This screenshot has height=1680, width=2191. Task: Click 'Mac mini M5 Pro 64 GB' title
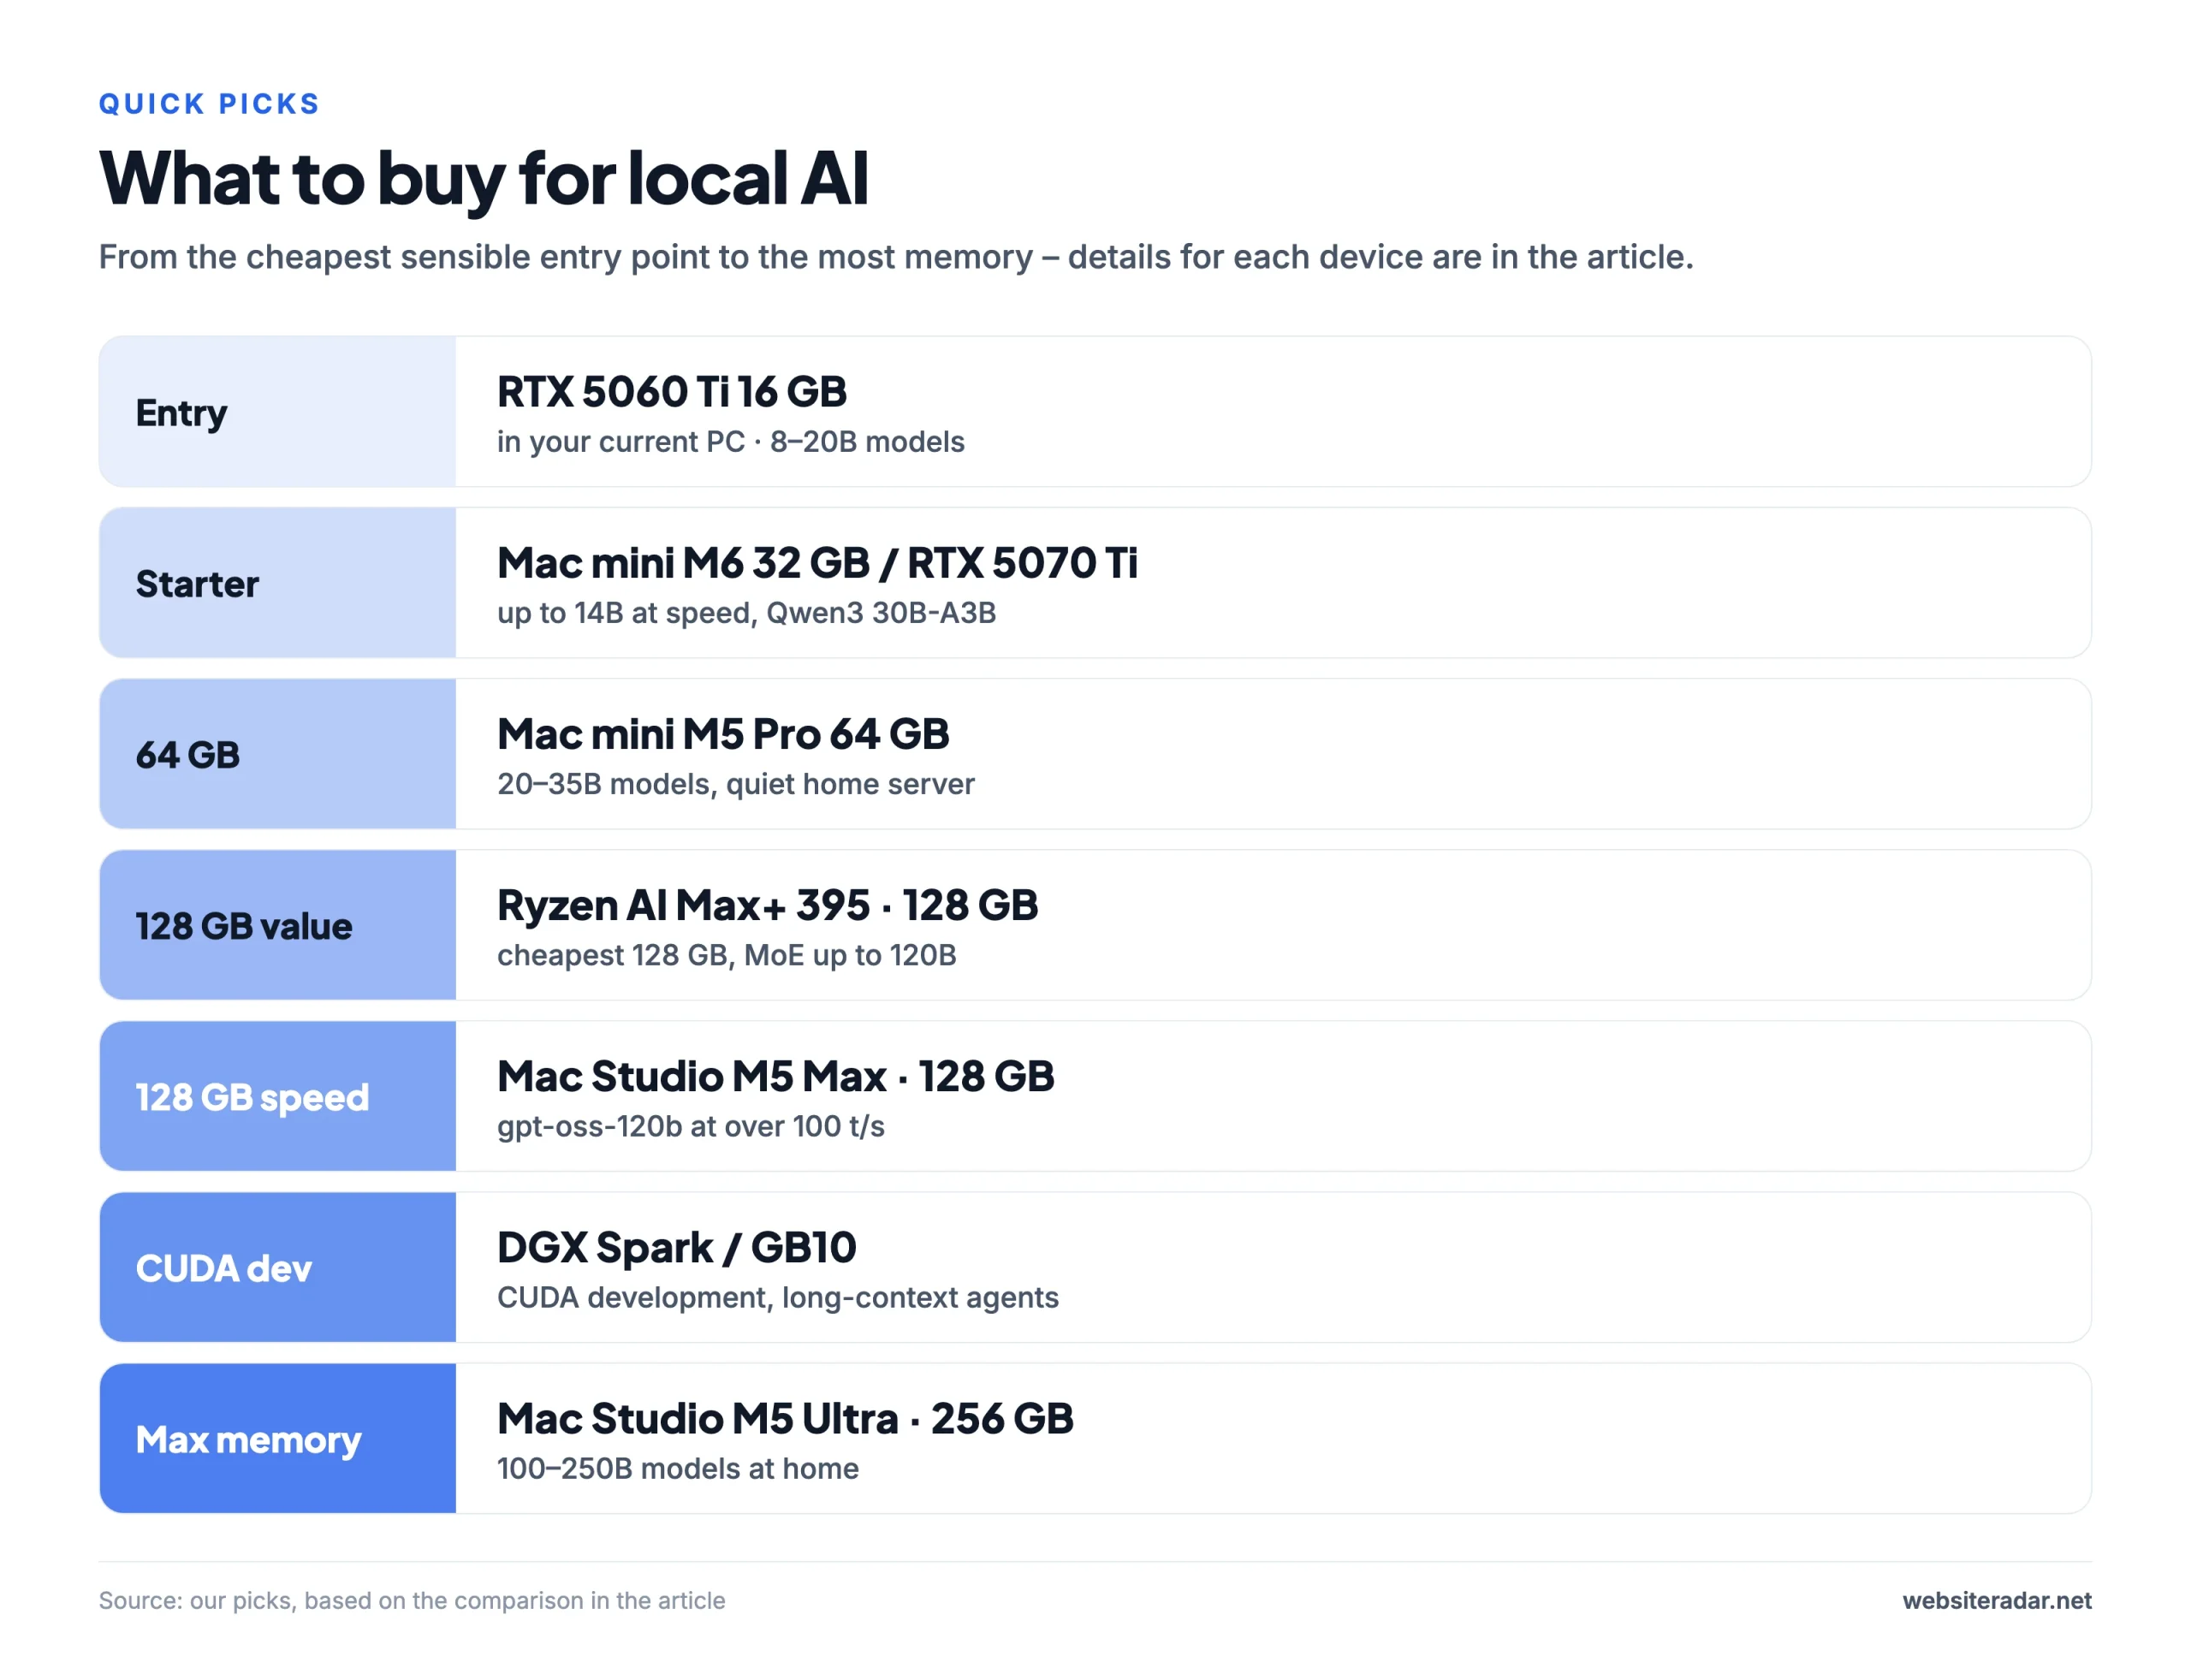point(723,734)
